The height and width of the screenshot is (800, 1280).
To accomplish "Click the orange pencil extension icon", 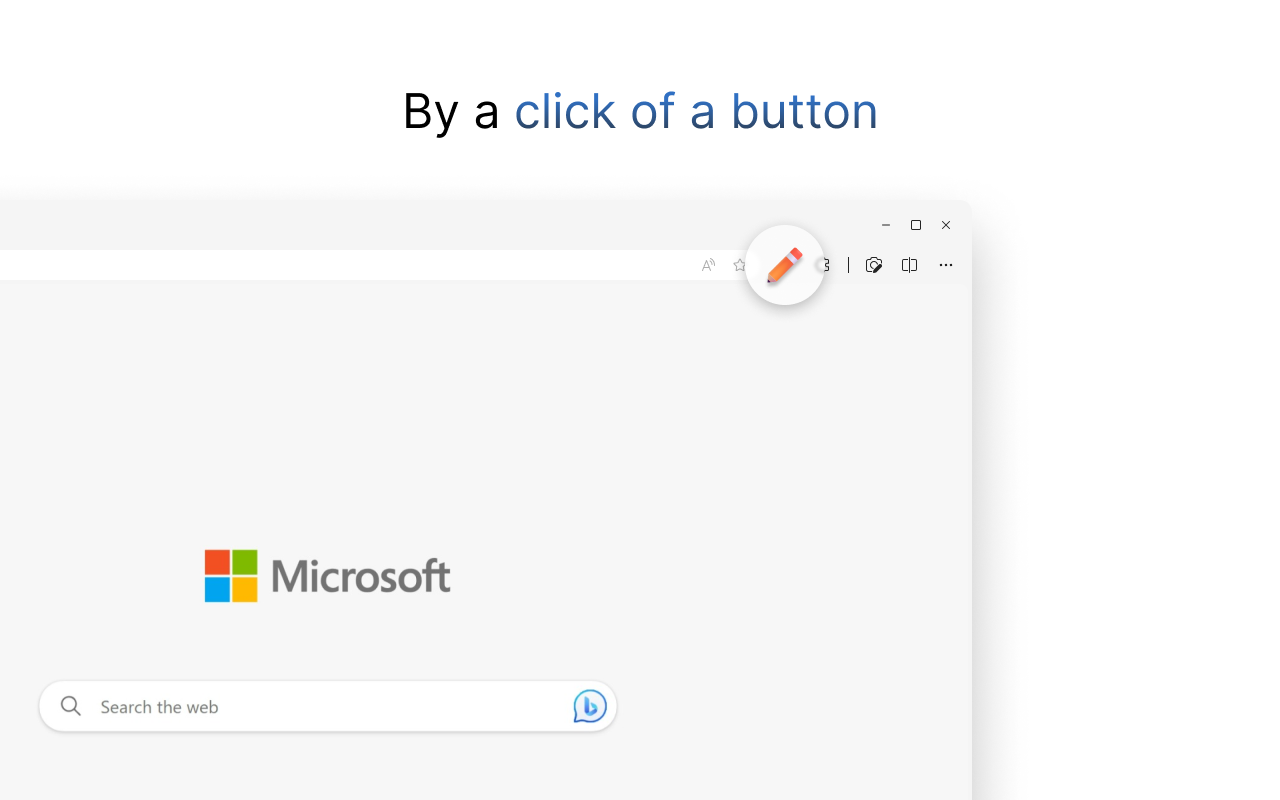I will pos(785,265).
